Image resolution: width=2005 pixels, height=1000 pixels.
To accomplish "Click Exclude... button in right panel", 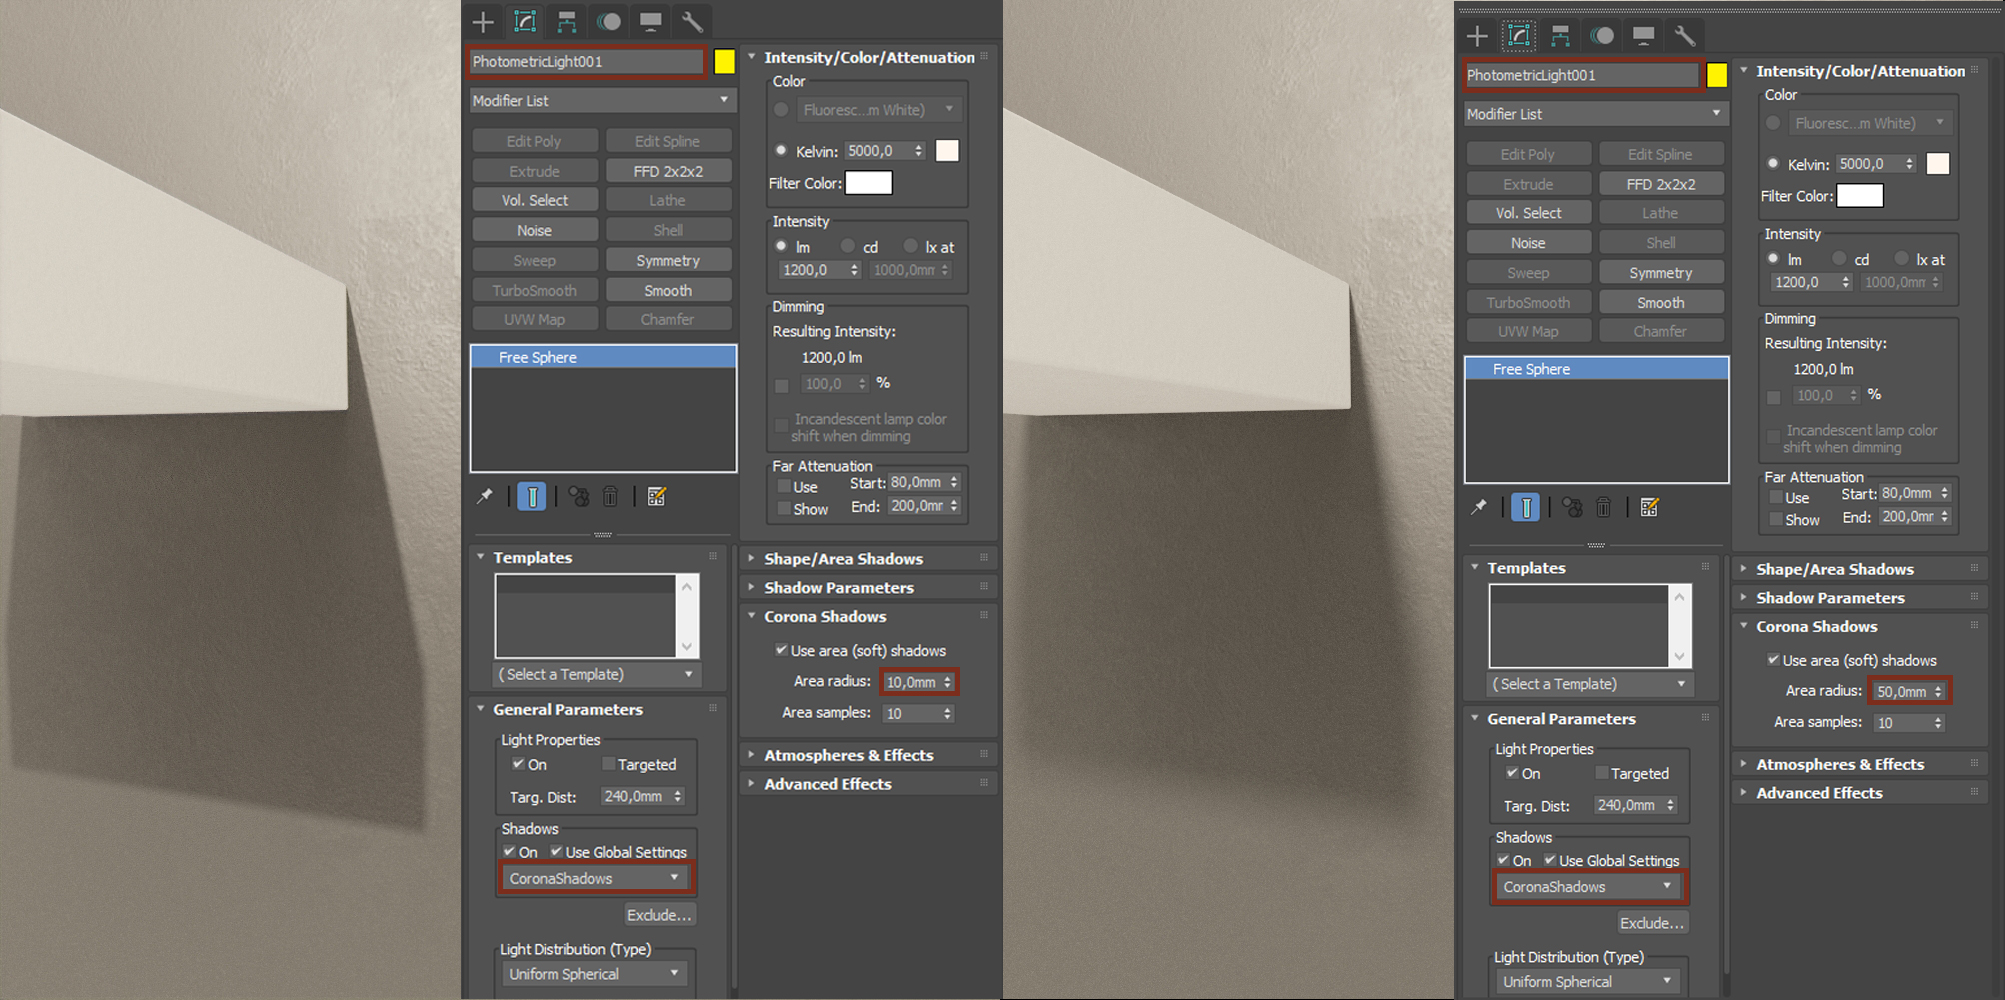I will click(1652, 923).
